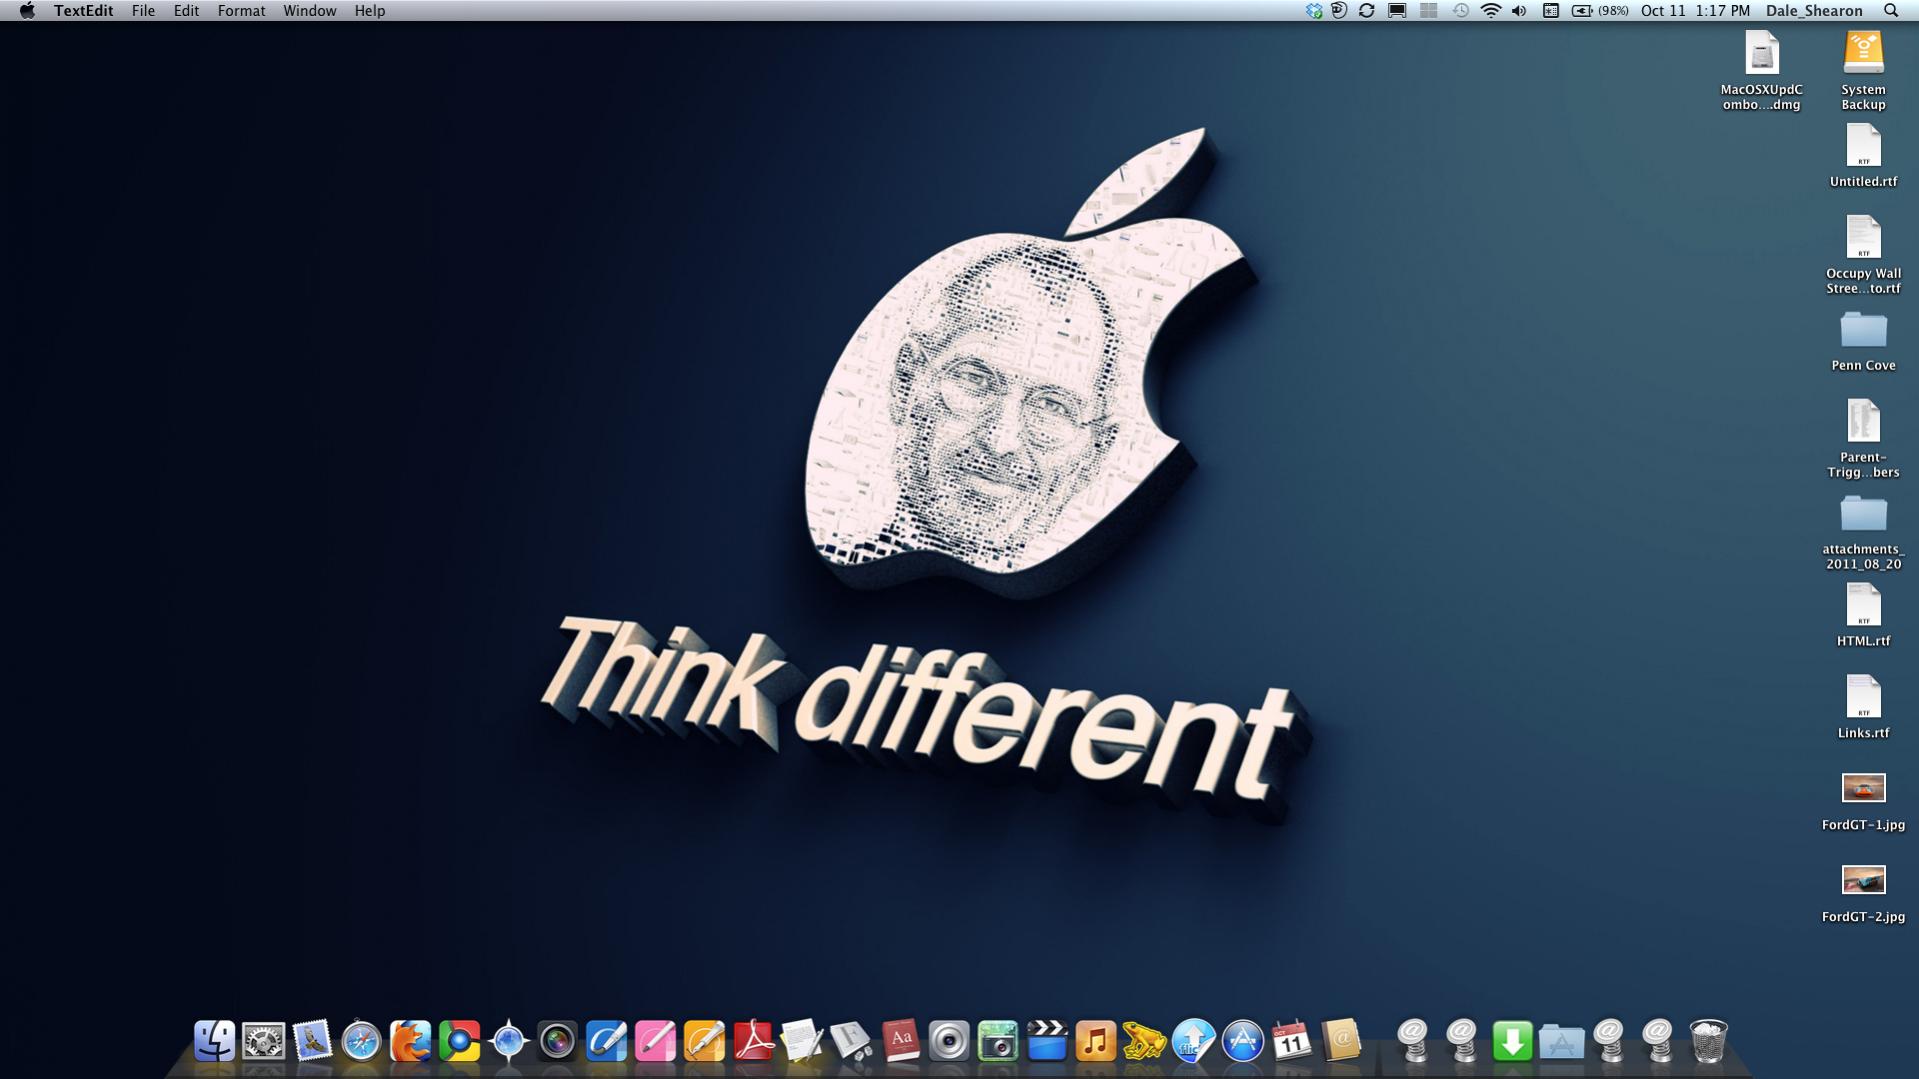Open Font Book from the Dock
This screenshot has height=1079, width=1919.
coord(851,1041)
